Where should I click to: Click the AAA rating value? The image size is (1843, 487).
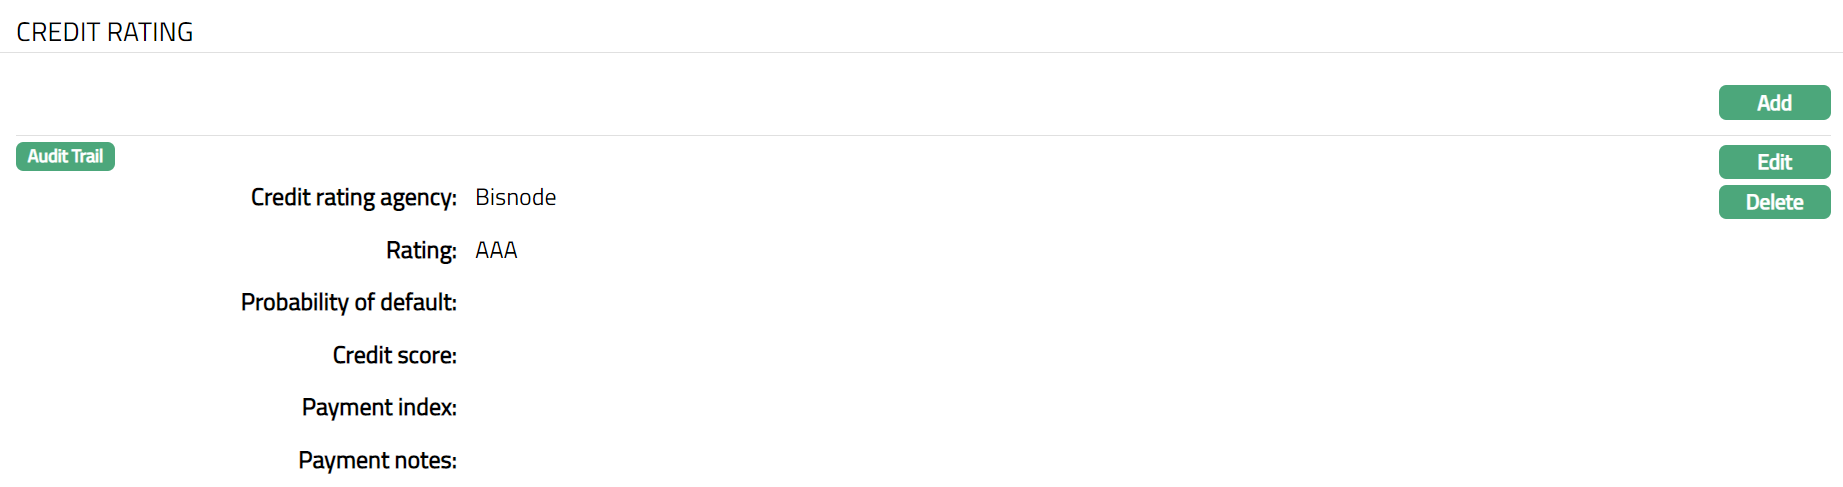[496, 250]
